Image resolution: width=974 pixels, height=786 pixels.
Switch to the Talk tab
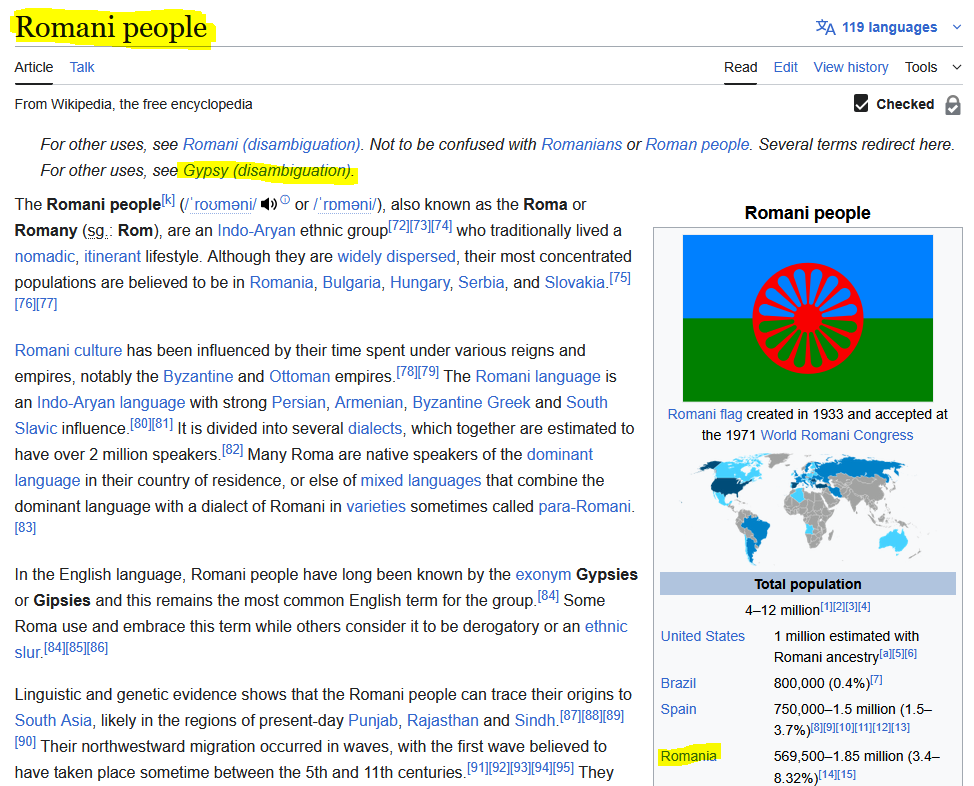tap(82, 67)
